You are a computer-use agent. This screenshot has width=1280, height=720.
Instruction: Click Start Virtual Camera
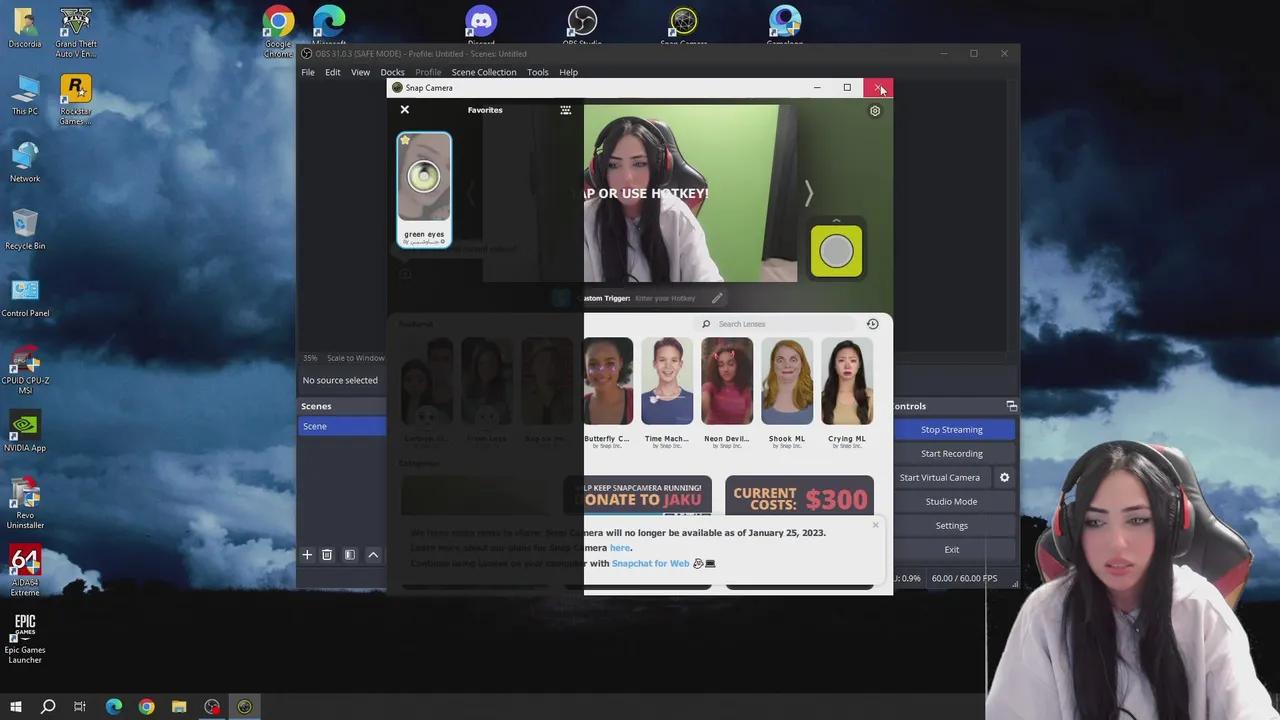pyautogui.click(x=940, y=478)
